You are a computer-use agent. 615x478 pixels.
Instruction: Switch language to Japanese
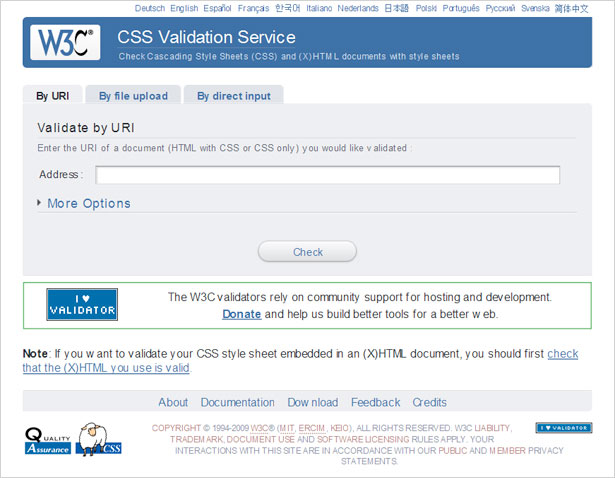tap(397, 8)
